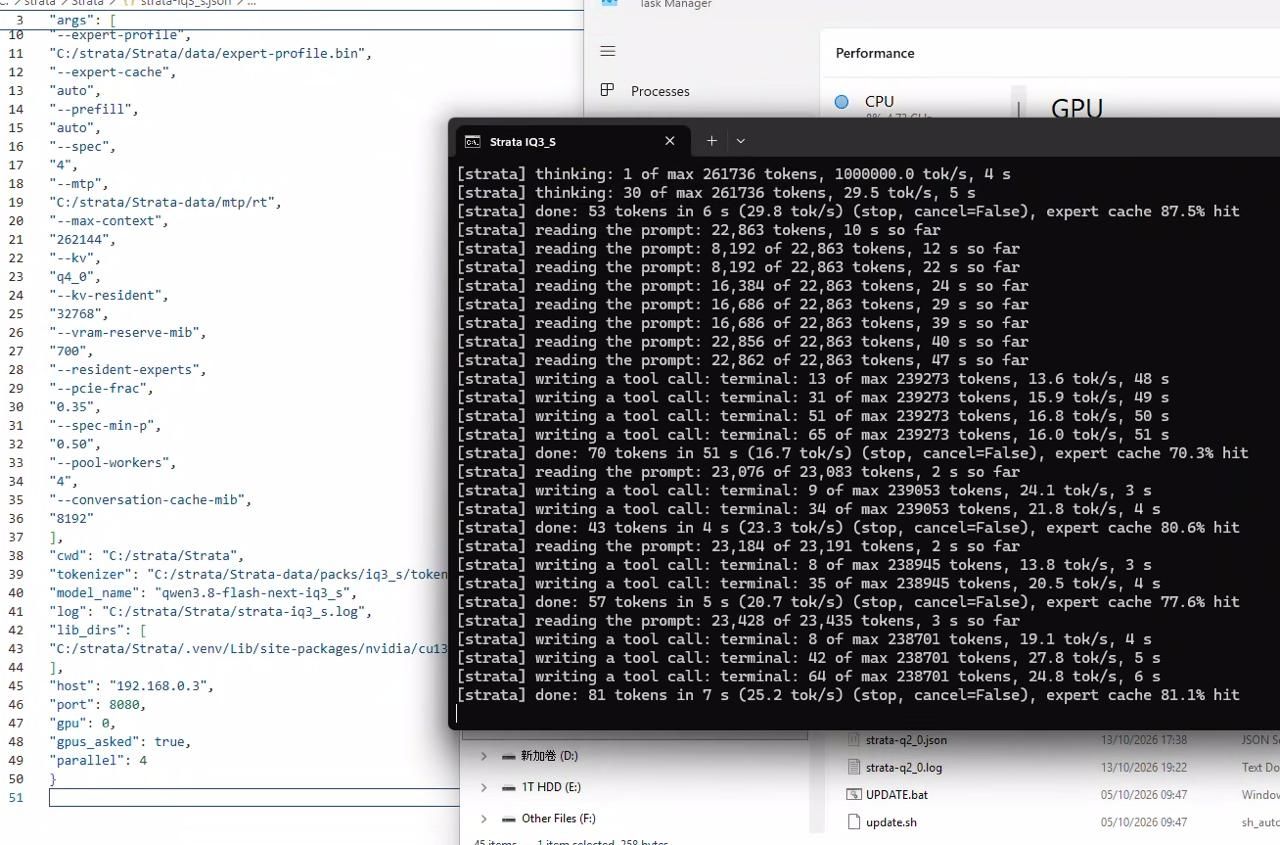Select UPDATE.bat in the file list
The width and height of the screenshot is (1280, 845).
[x=896, y=794]
